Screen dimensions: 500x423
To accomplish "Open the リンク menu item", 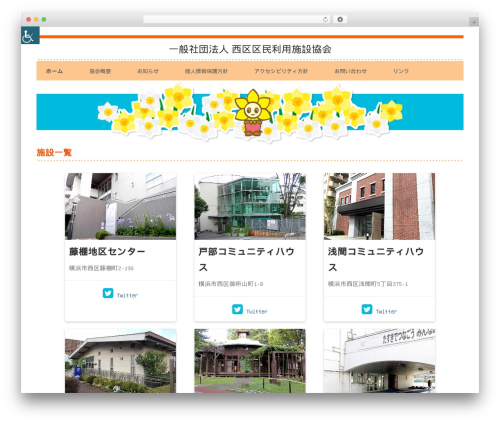I will pyautogui.click(x=401, y=71).
